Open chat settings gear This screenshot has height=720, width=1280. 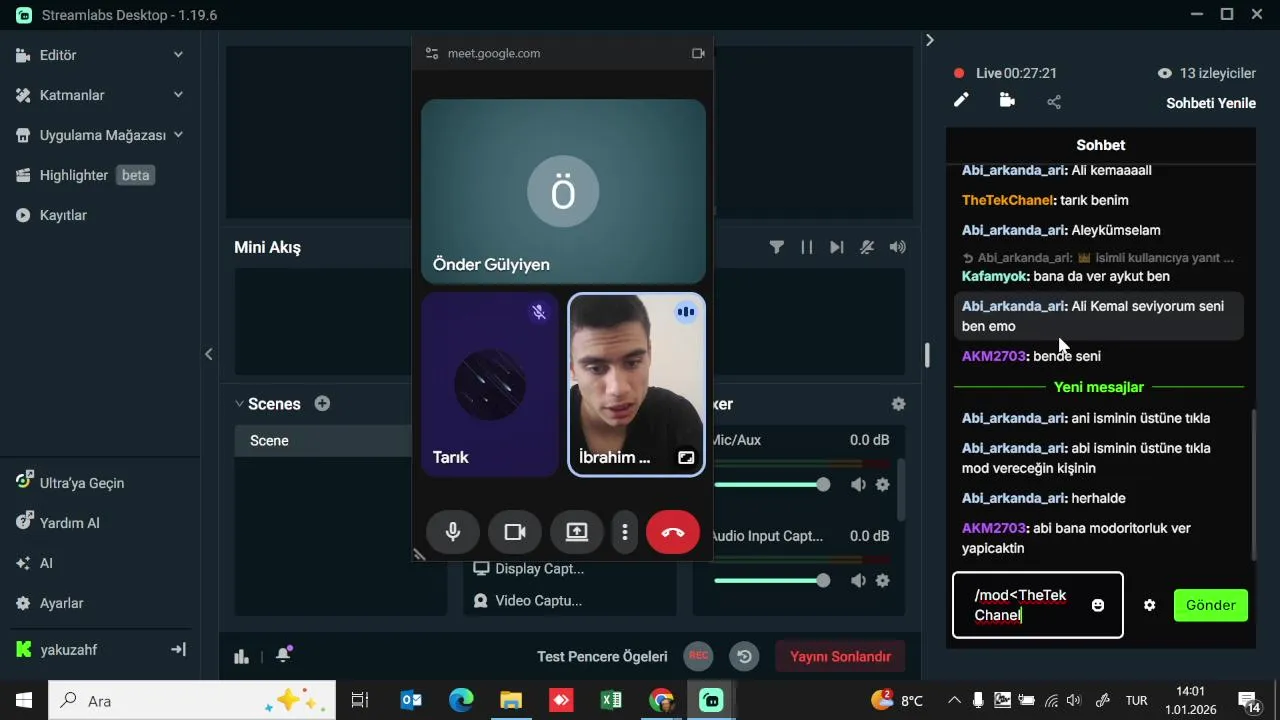[x=1149, y=605]
